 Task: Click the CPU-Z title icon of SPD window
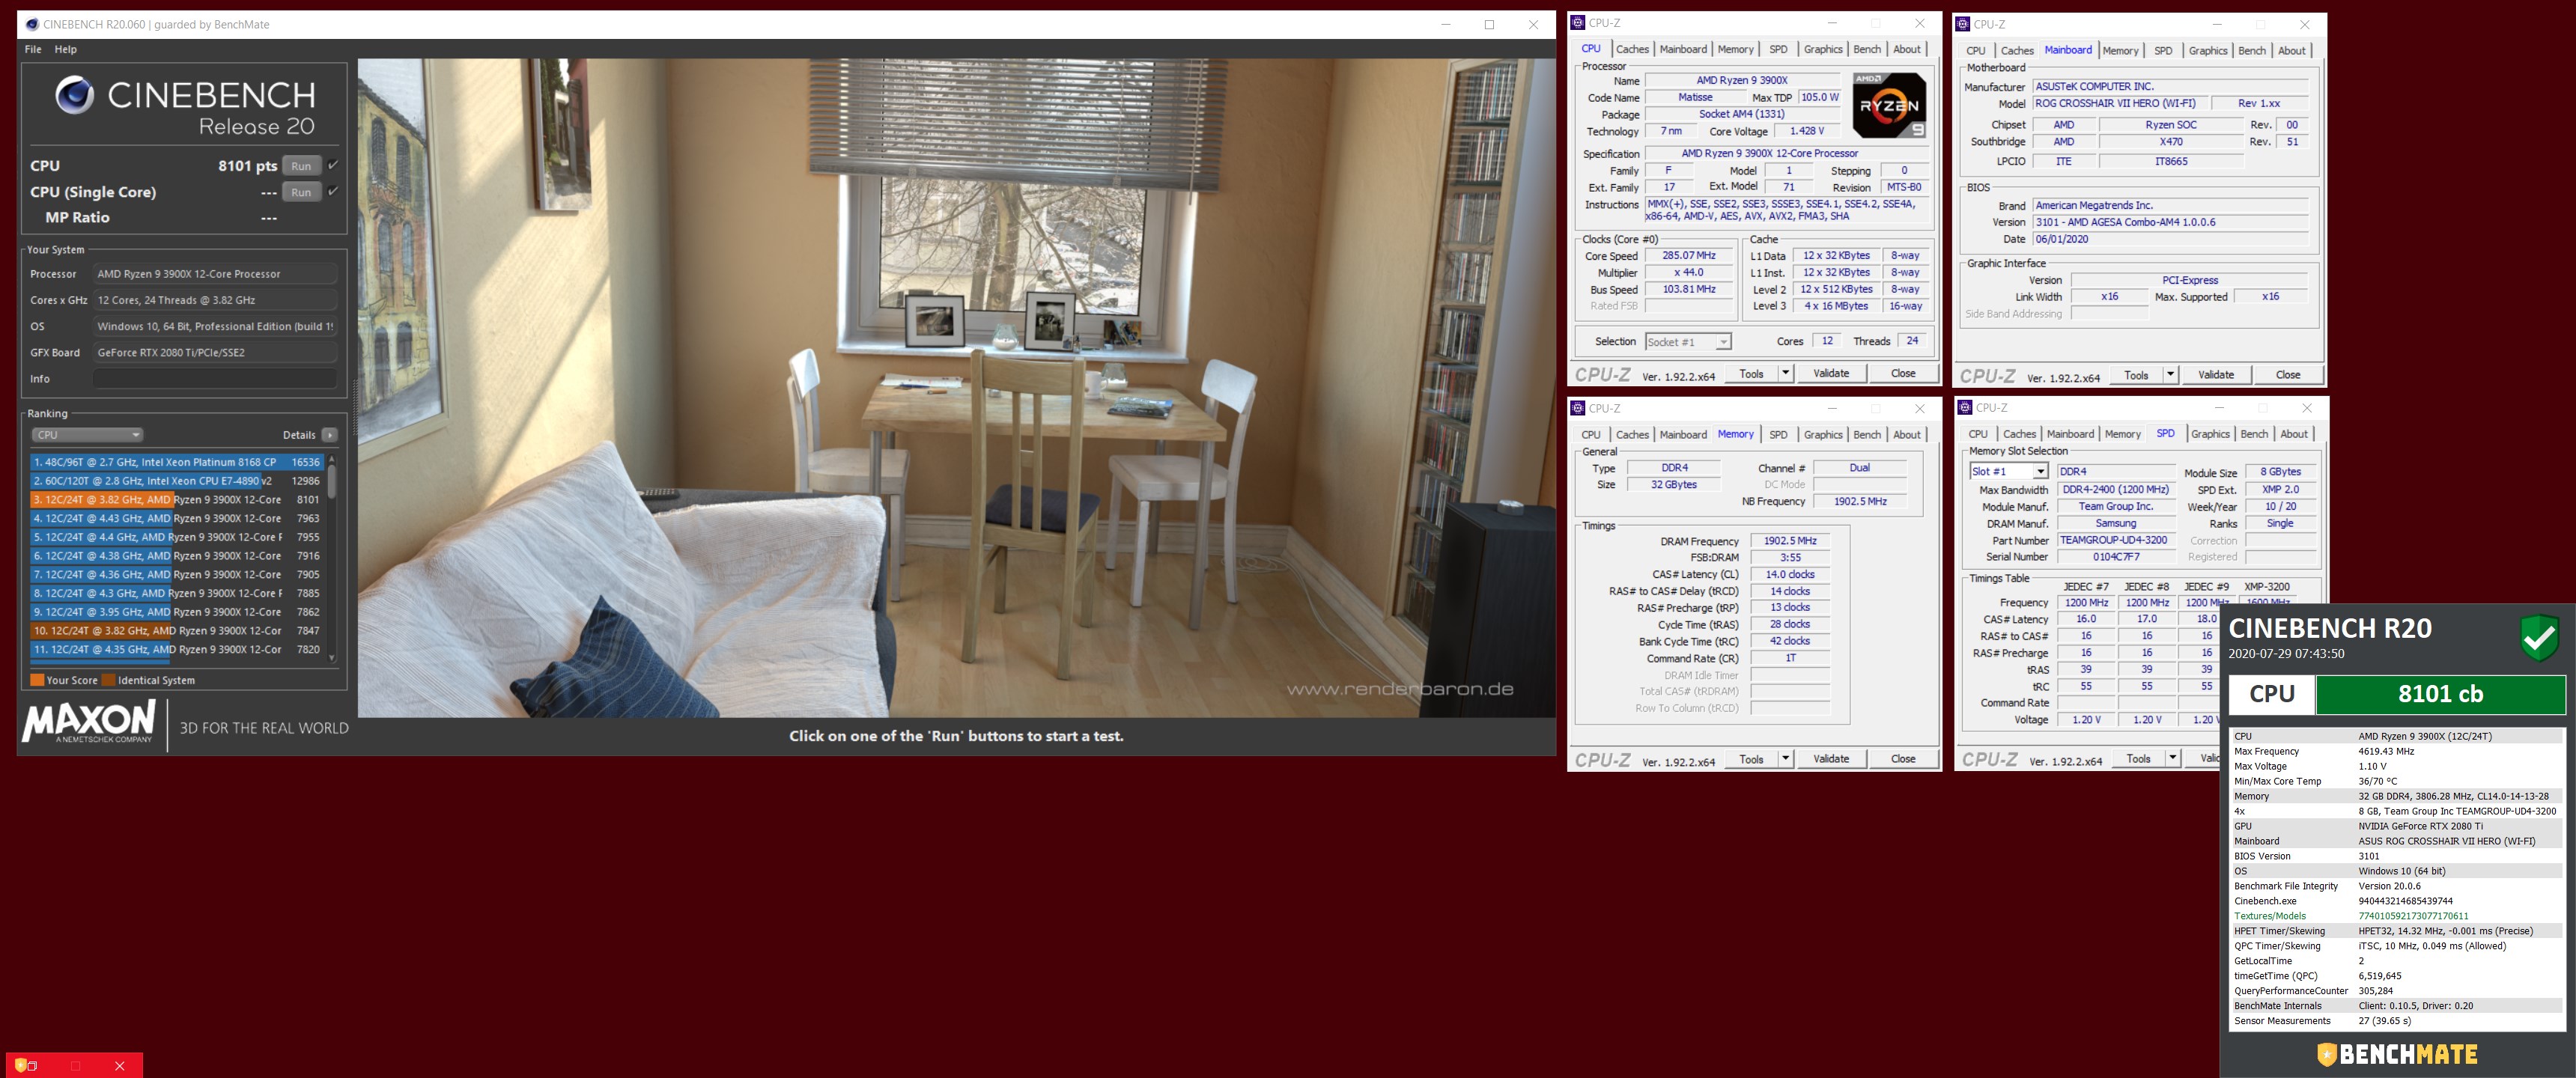(x=1965, y=407)
